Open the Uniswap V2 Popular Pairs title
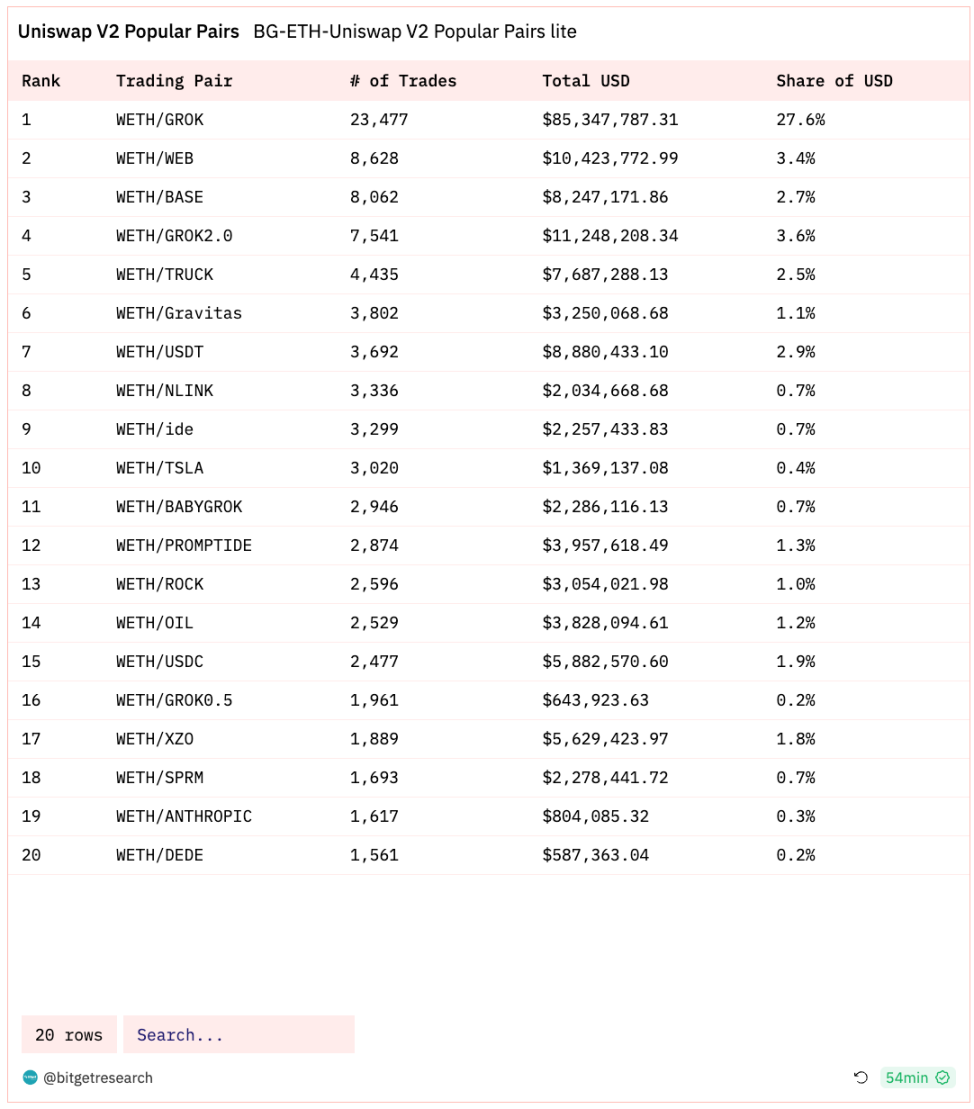974x1109 pixels. 128,31
